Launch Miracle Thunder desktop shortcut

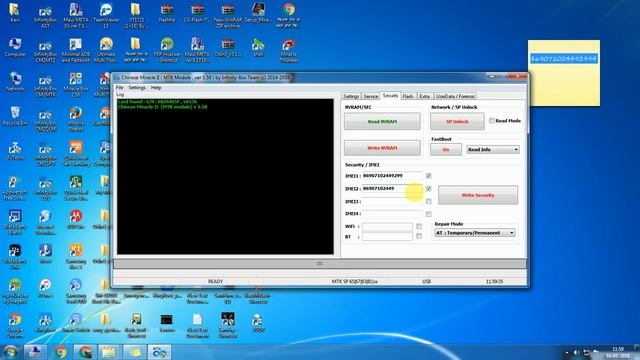click(289, 50)
